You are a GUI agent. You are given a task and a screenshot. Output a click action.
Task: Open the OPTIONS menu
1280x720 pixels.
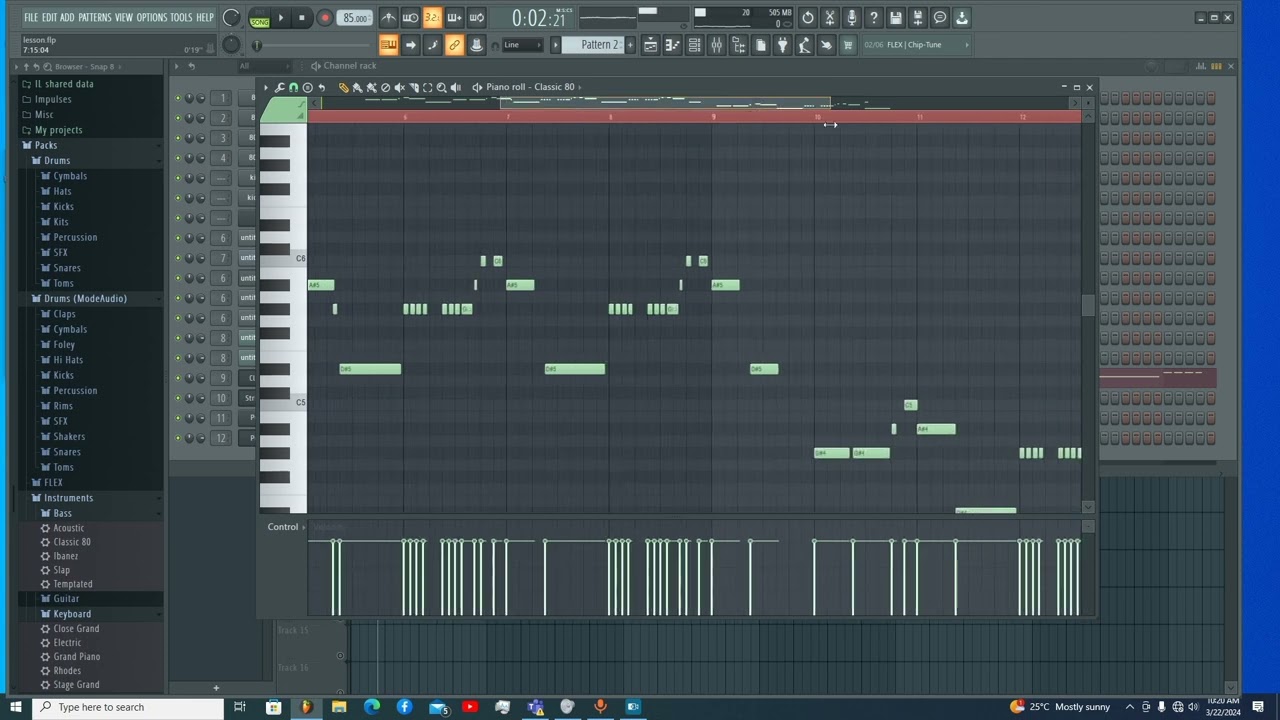(x=152, y=18)
